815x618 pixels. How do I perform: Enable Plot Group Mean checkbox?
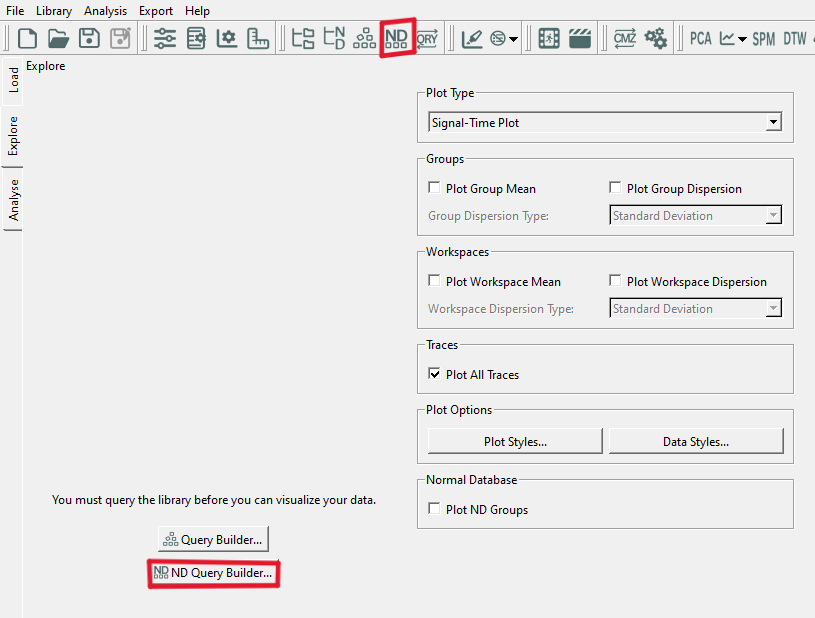(x=434, y=188)
